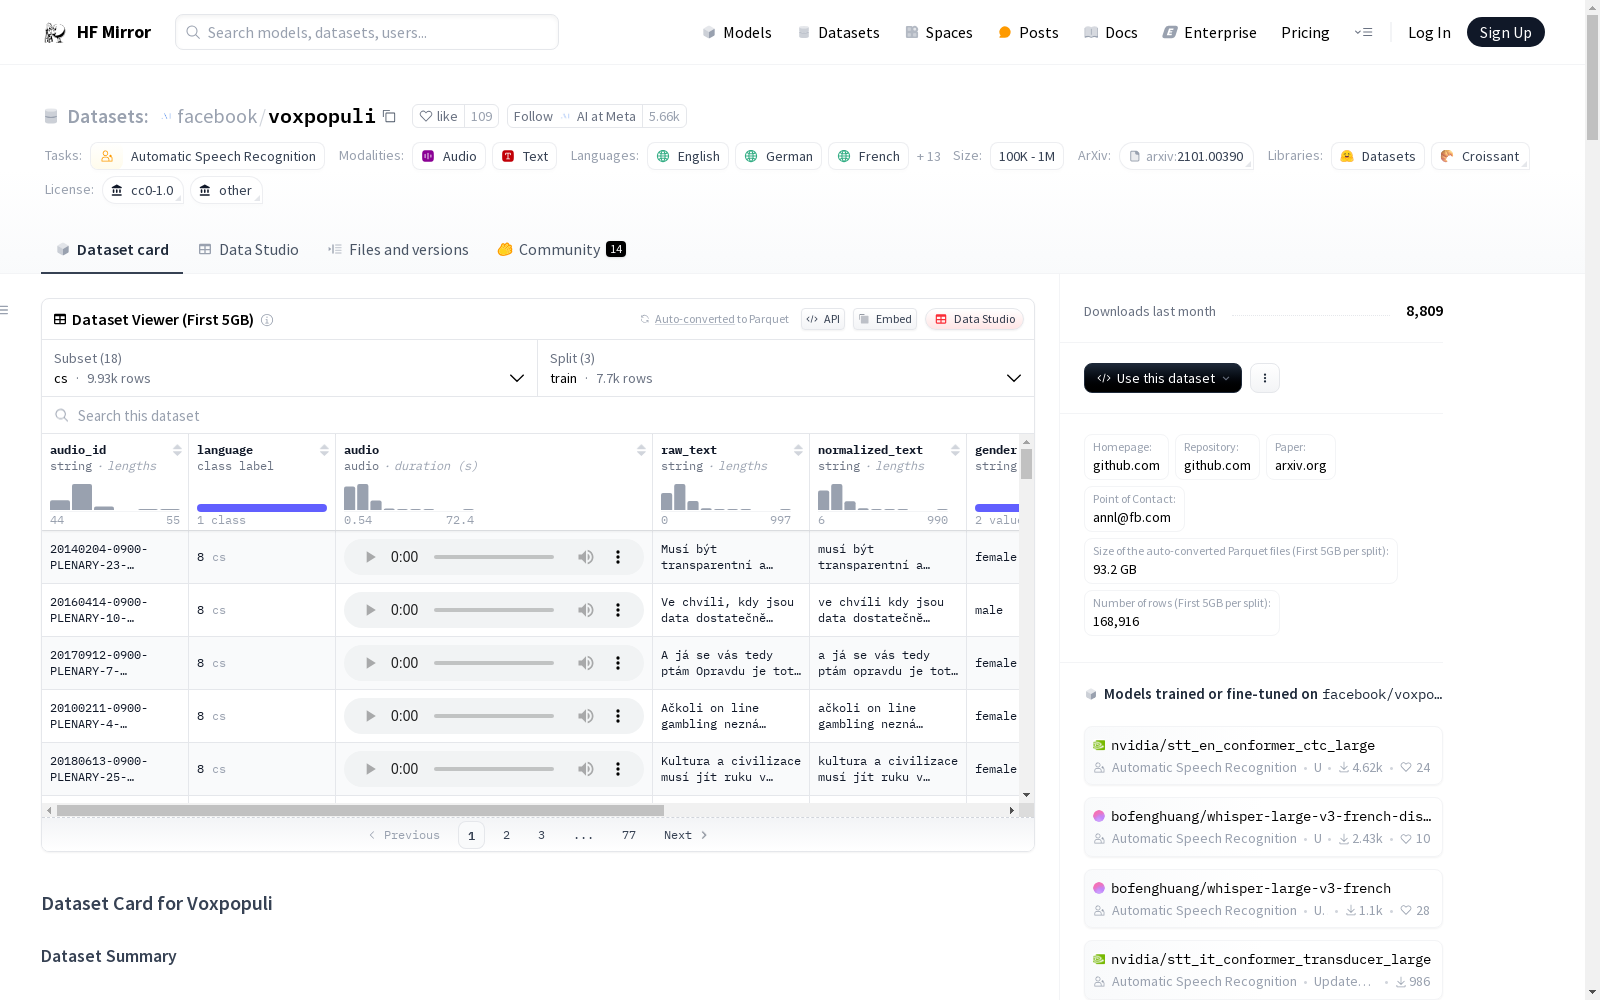Viewport: 1600px width, 1000px height.
Task: Click the Search this dataset field
Action: (x=538, y=415)
